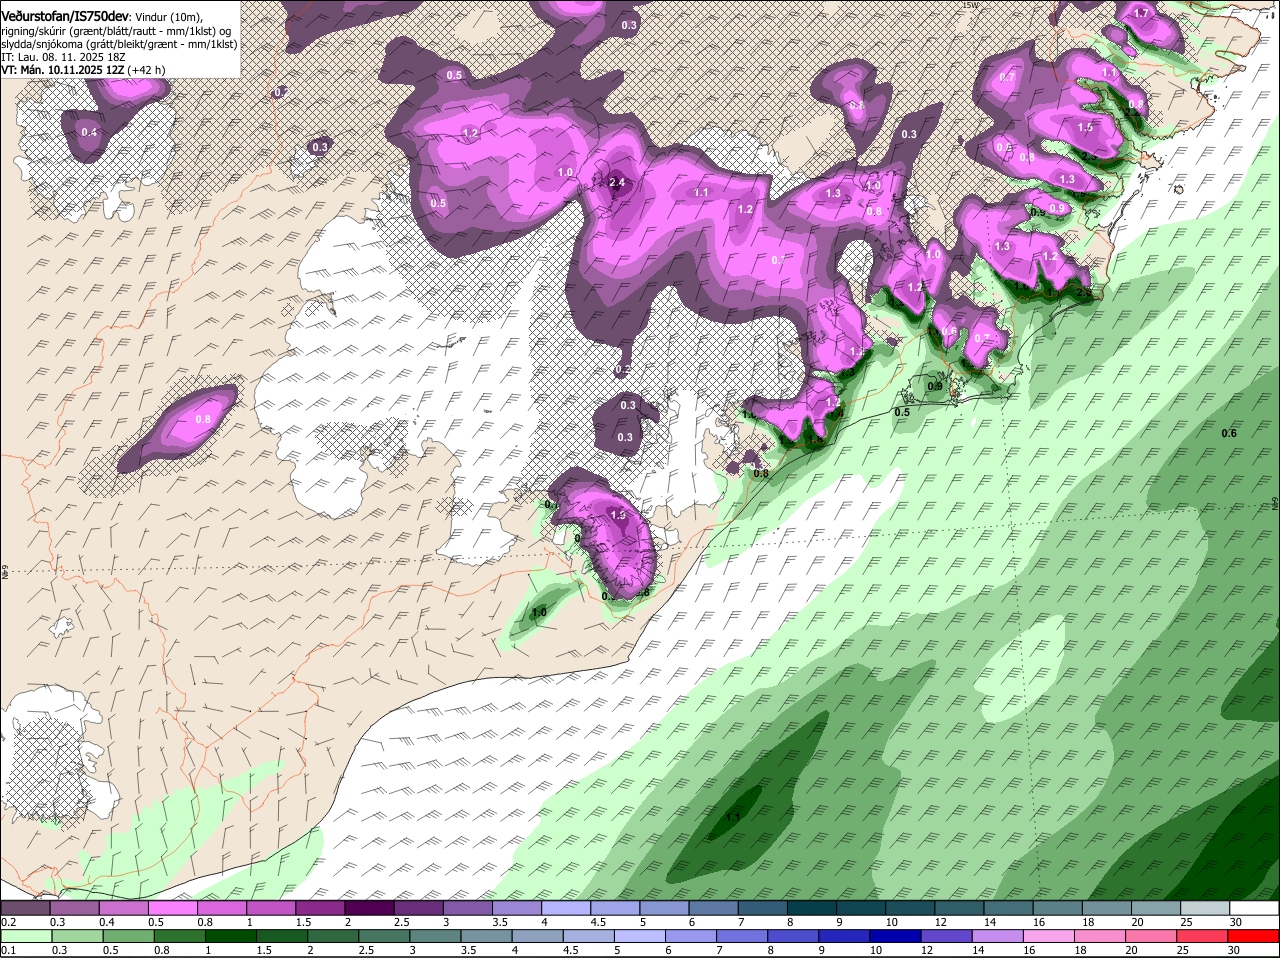
Task: Select the white top legend swatch above 30
Action: click(x=1255, y=908)
